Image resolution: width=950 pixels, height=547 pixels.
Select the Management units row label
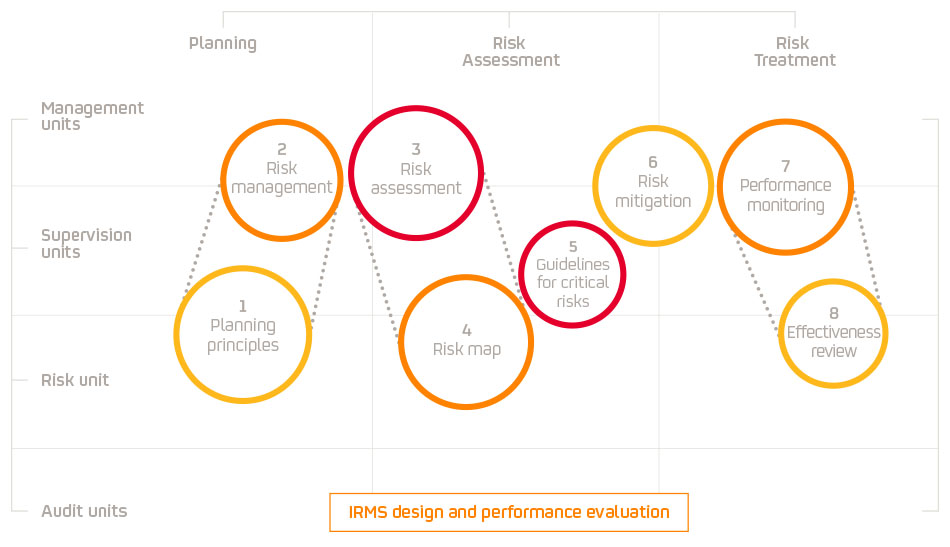(92, 116)
